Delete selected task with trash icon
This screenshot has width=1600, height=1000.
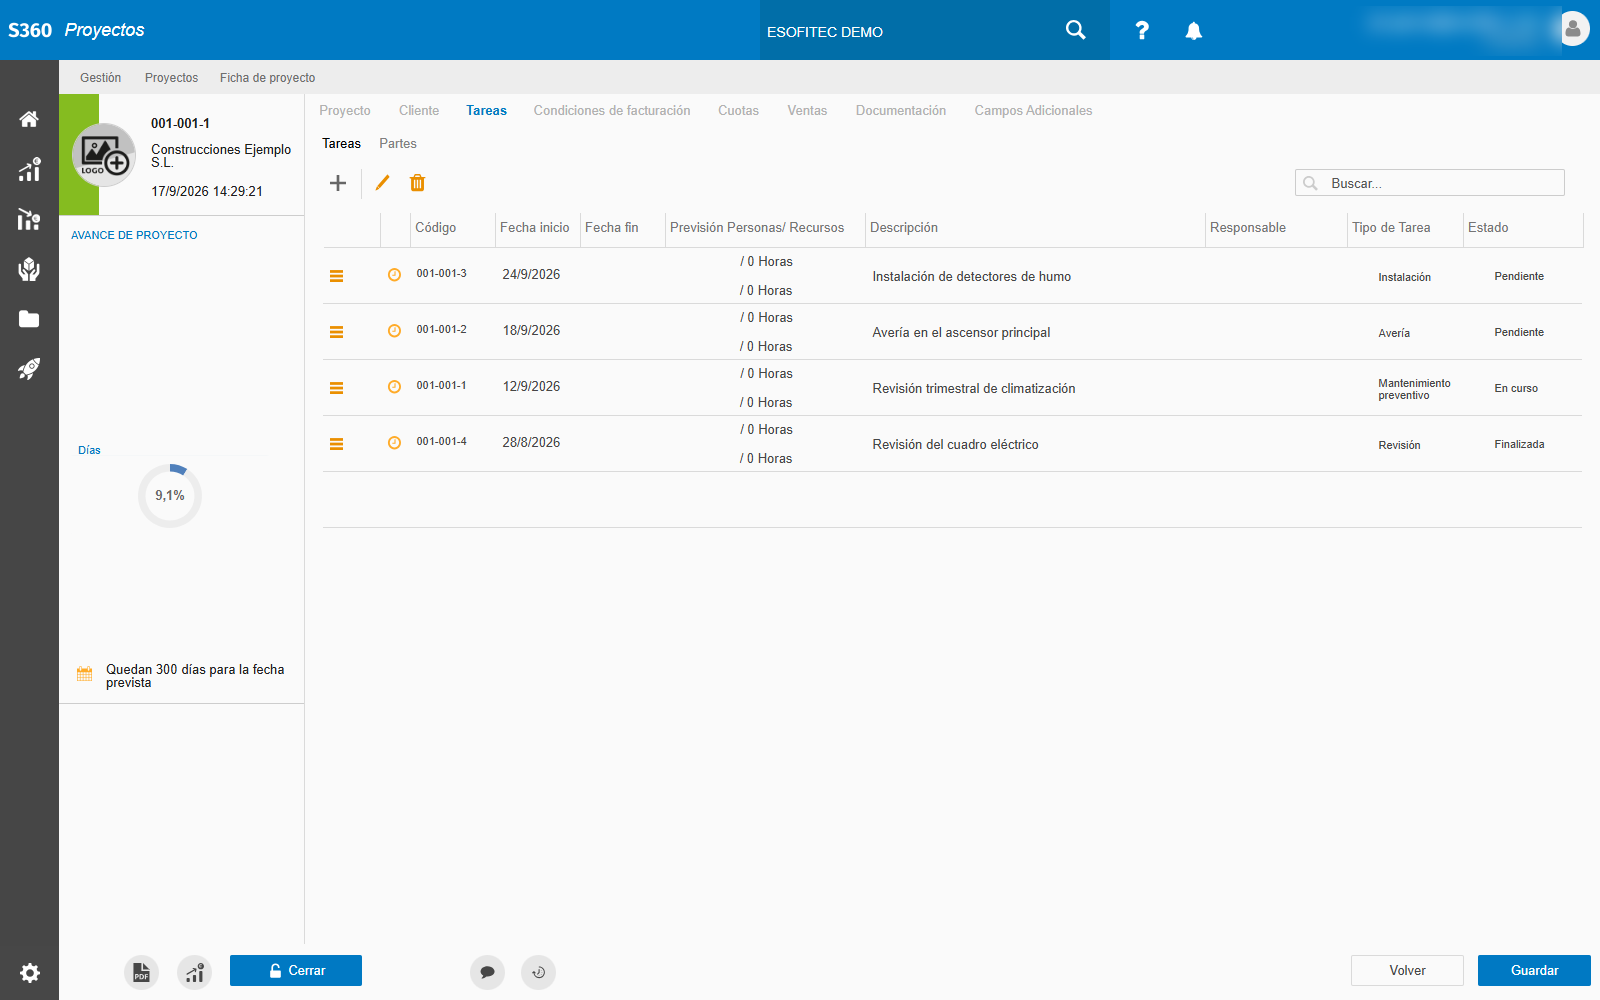coord(418,182)
